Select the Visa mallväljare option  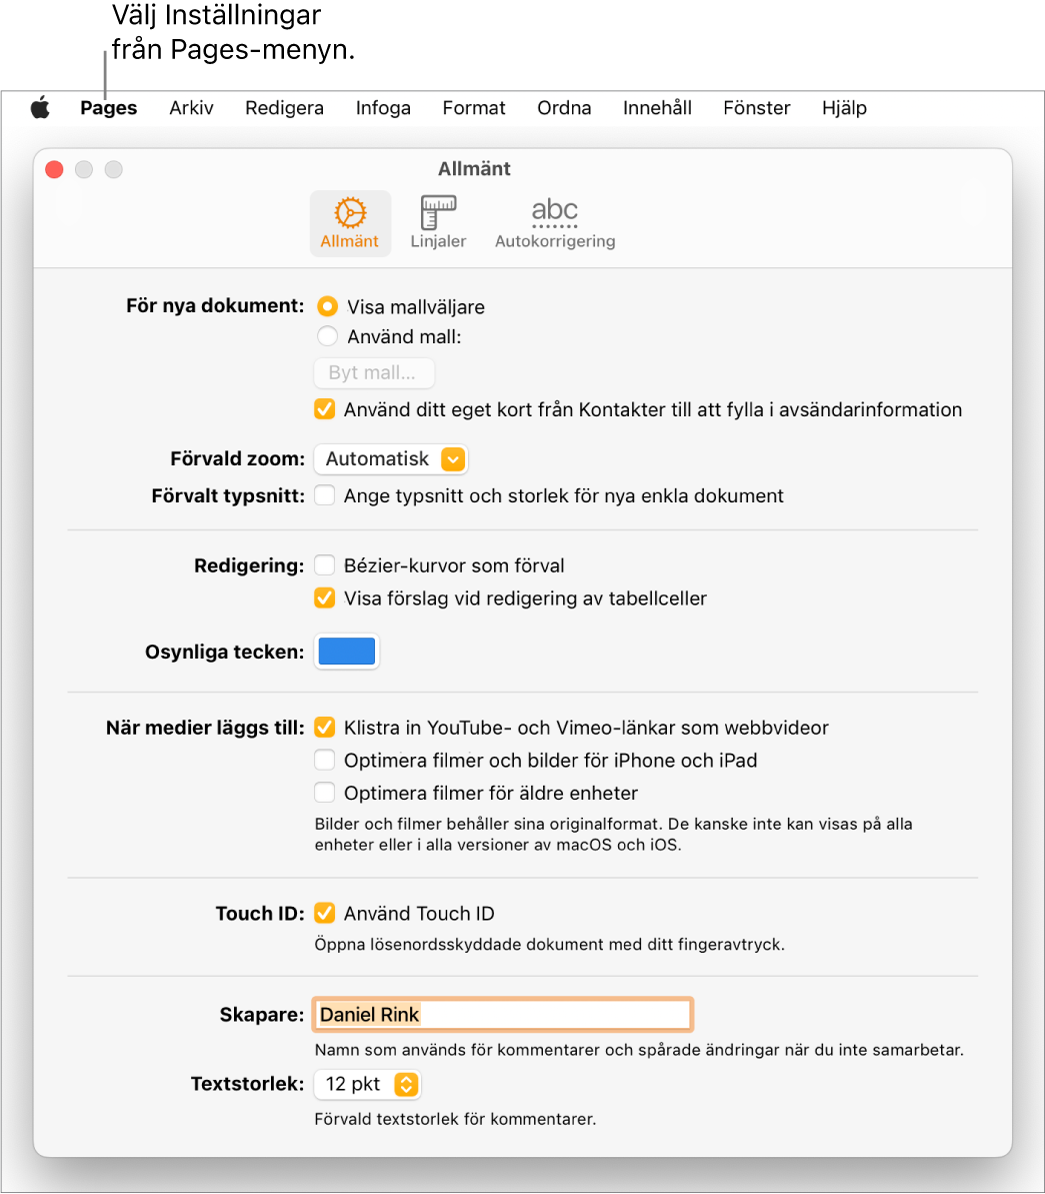coord(327,307)
